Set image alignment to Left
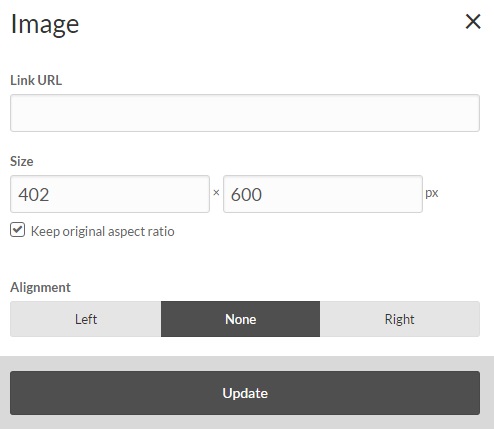 86,319
